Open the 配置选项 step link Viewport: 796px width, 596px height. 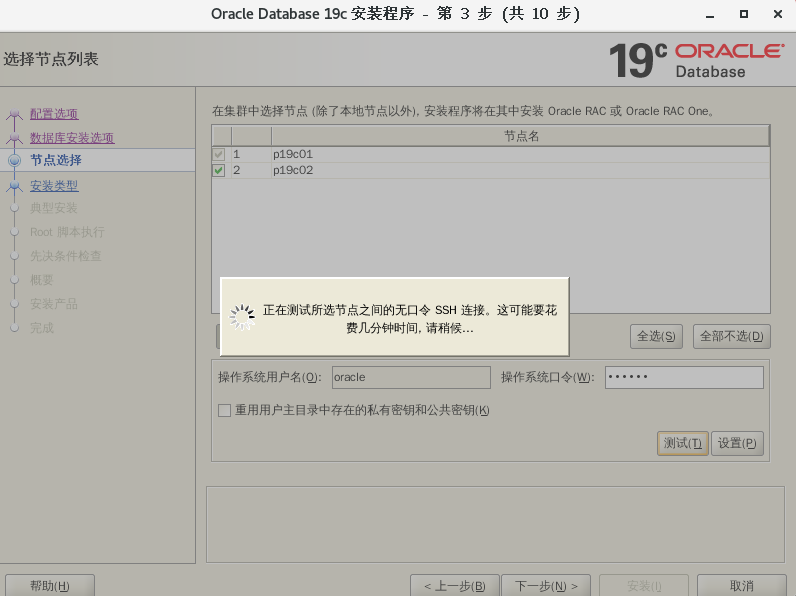pyautogui.click(x=54, y=114)
